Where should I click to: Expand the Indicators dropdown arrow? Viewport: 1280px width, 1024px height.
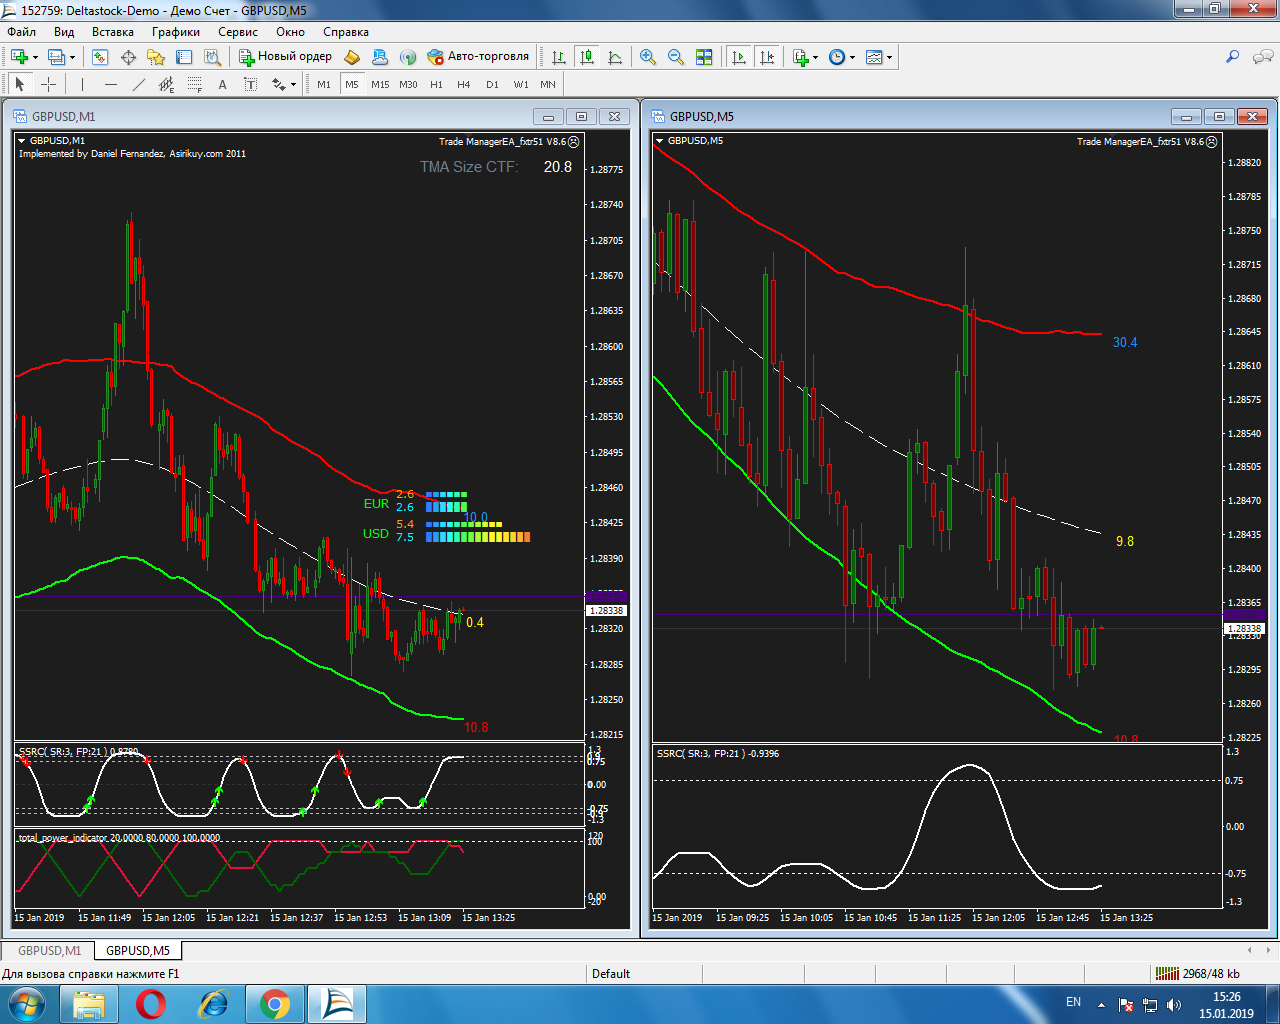point(816,57)
